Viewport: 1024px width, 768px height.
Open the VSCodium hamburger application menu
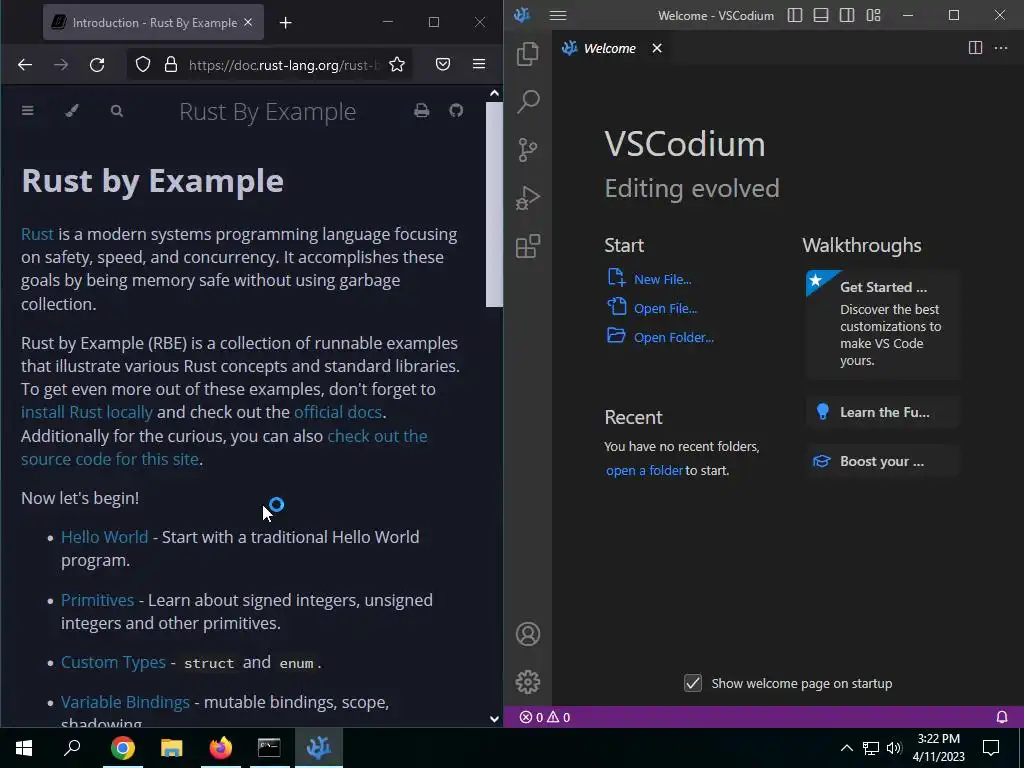[x=558, y=15]
